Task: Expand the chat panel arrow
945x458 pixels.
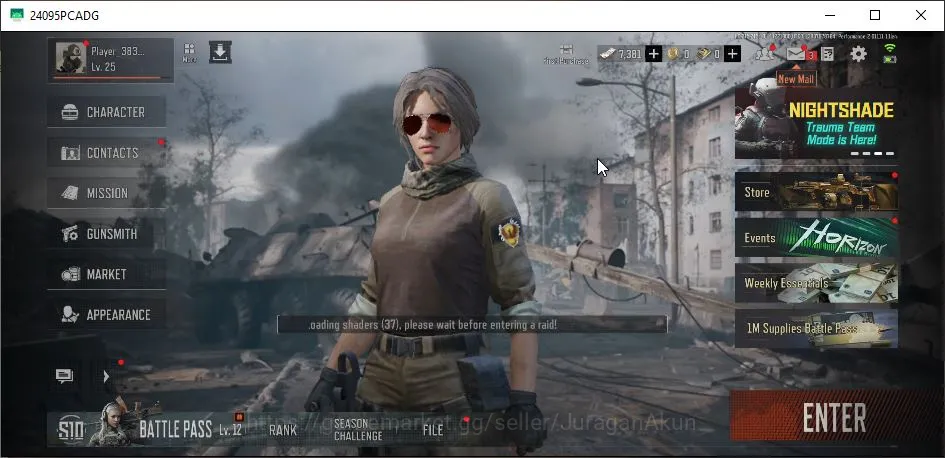Action: [x=106, y=377]
